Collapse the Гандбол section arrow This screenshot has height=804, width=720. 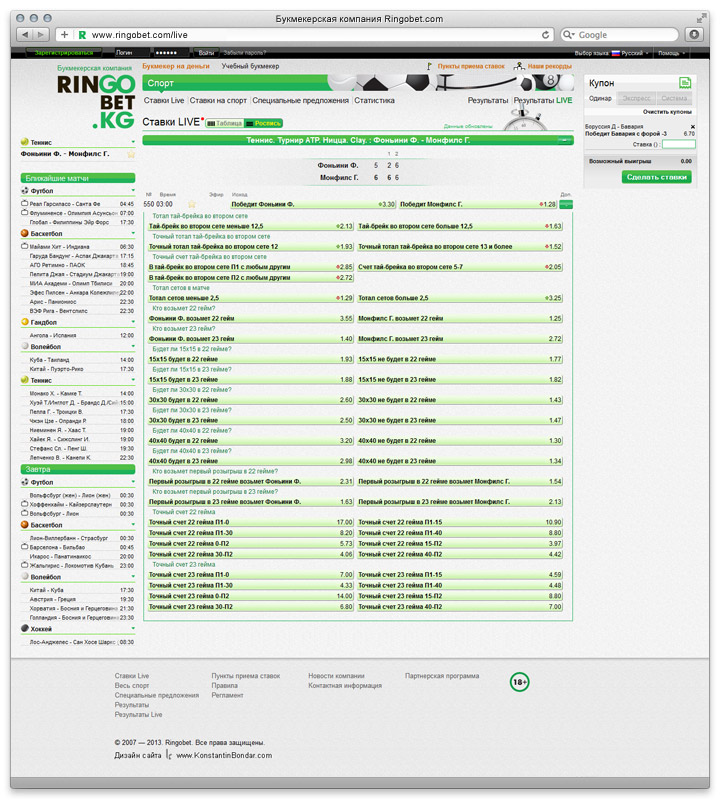point(133,322)
